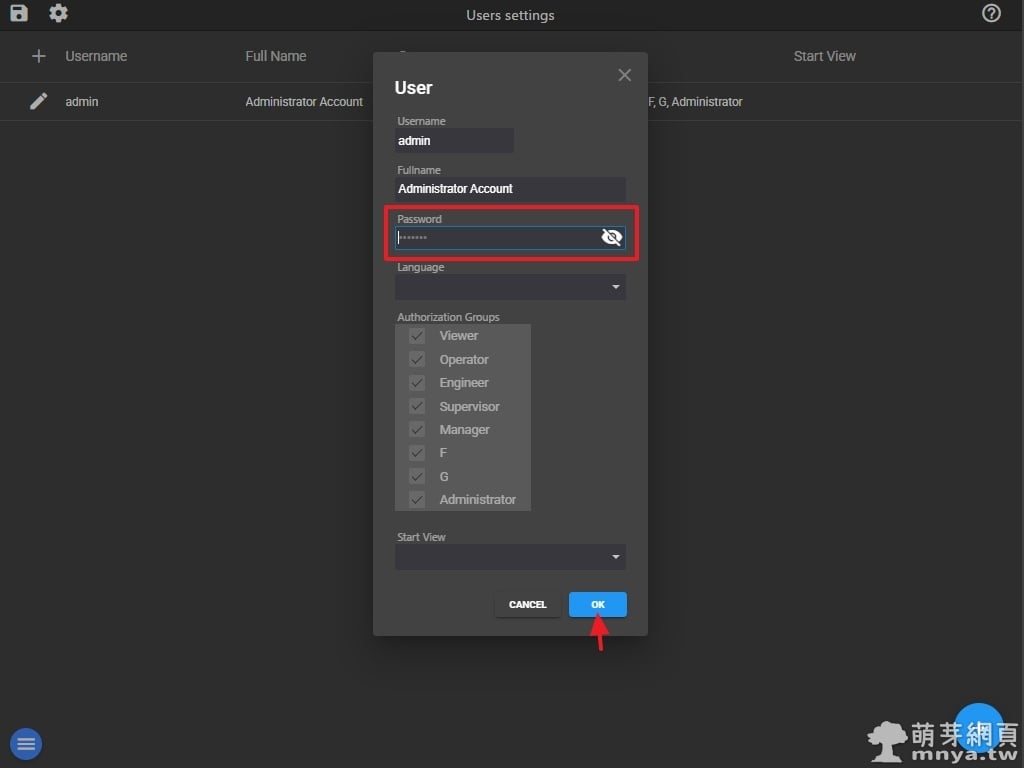Close the User dialog with X

click(625, 75)
